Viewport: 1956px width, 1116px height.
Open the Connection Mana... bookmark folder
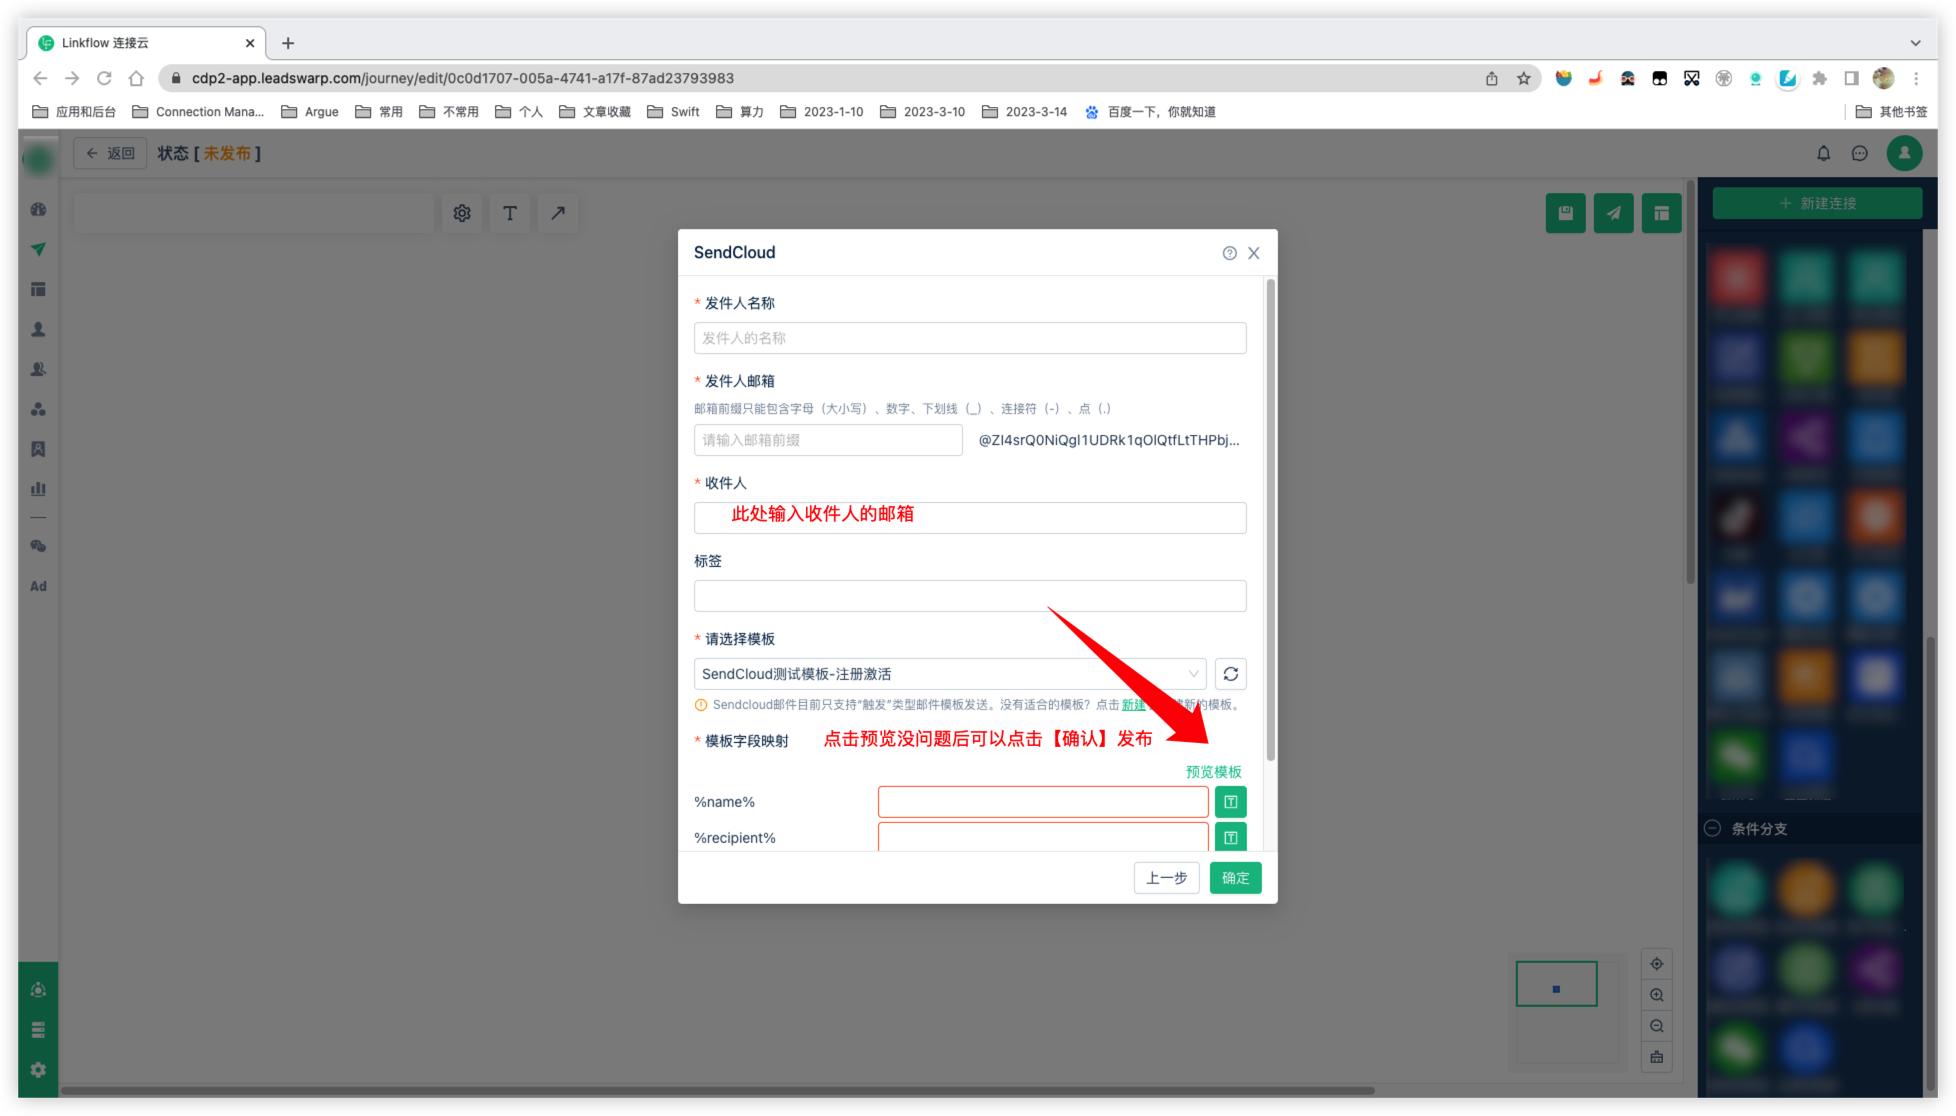198,112
